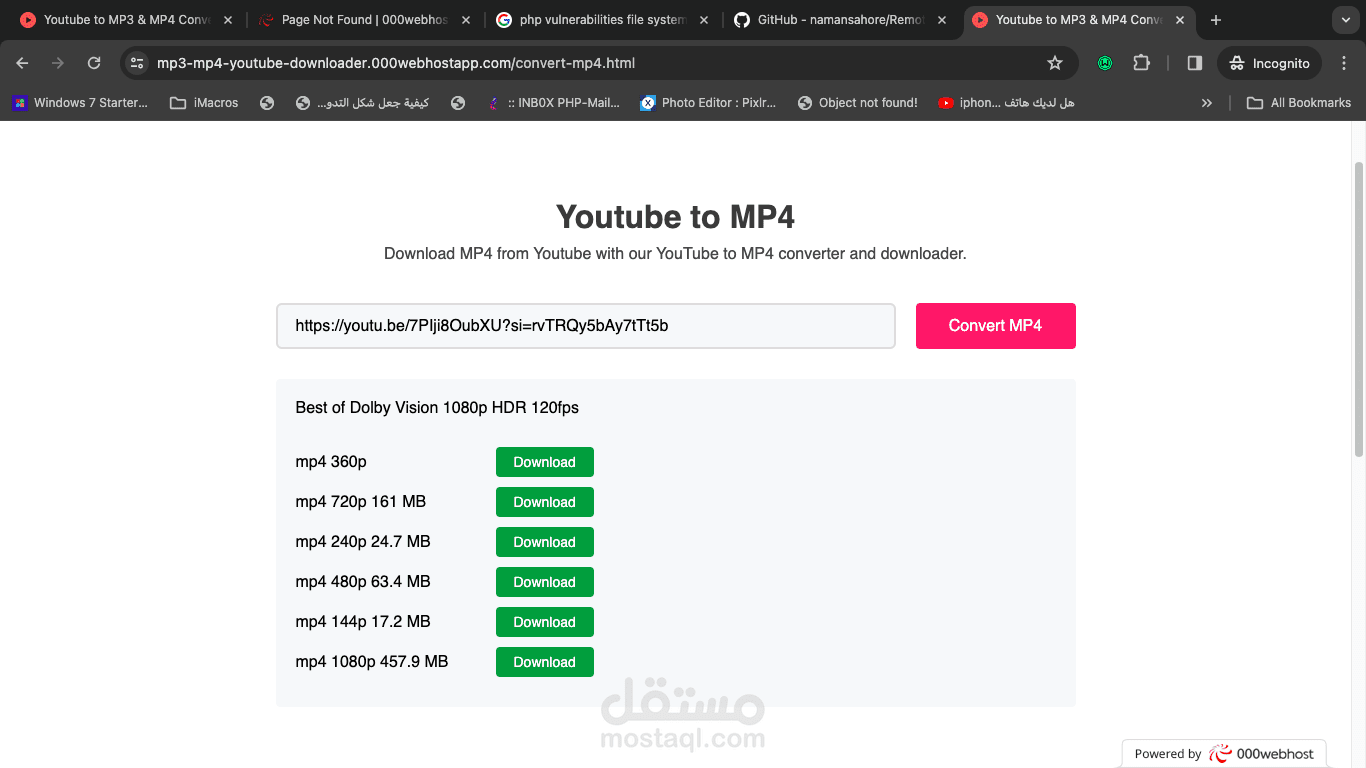
Task: Open the All Bookmarks folder
Action: (x=1299, y=103)
